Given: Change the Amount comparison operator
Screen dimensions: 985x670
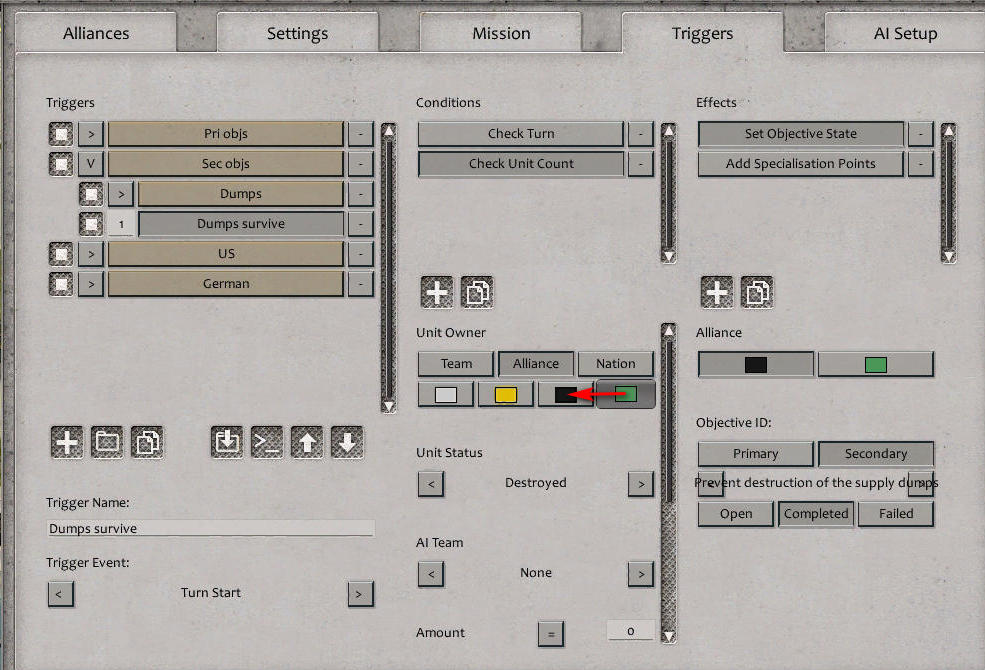Looking at the screenshot, I should tap(551, 634).
